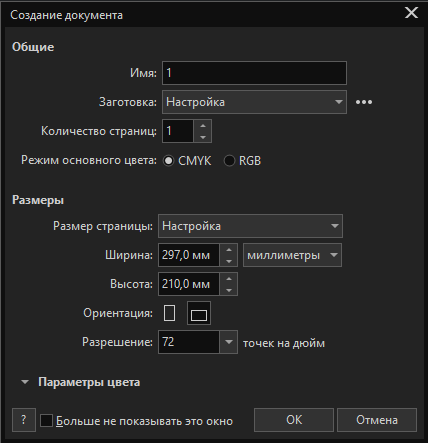The height and width of the screenshot is (443, 428).
Task: Increase Высота with up arrow
Action: pos(229,278)
